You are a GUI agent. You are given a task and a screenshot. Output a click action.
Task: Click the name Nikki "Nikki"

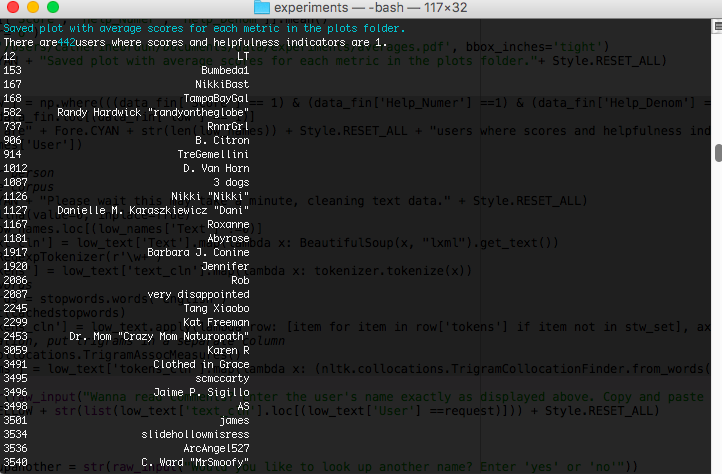pyautogui.click(x=210, y=196)
